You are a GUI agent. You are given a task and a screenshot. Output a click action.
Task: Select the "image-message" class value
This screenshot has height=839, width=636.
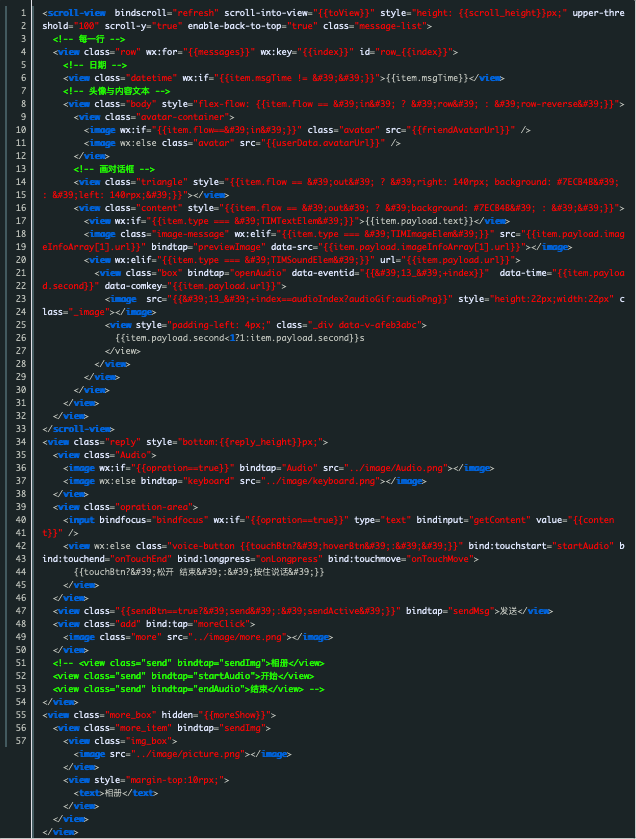(193, 234)
